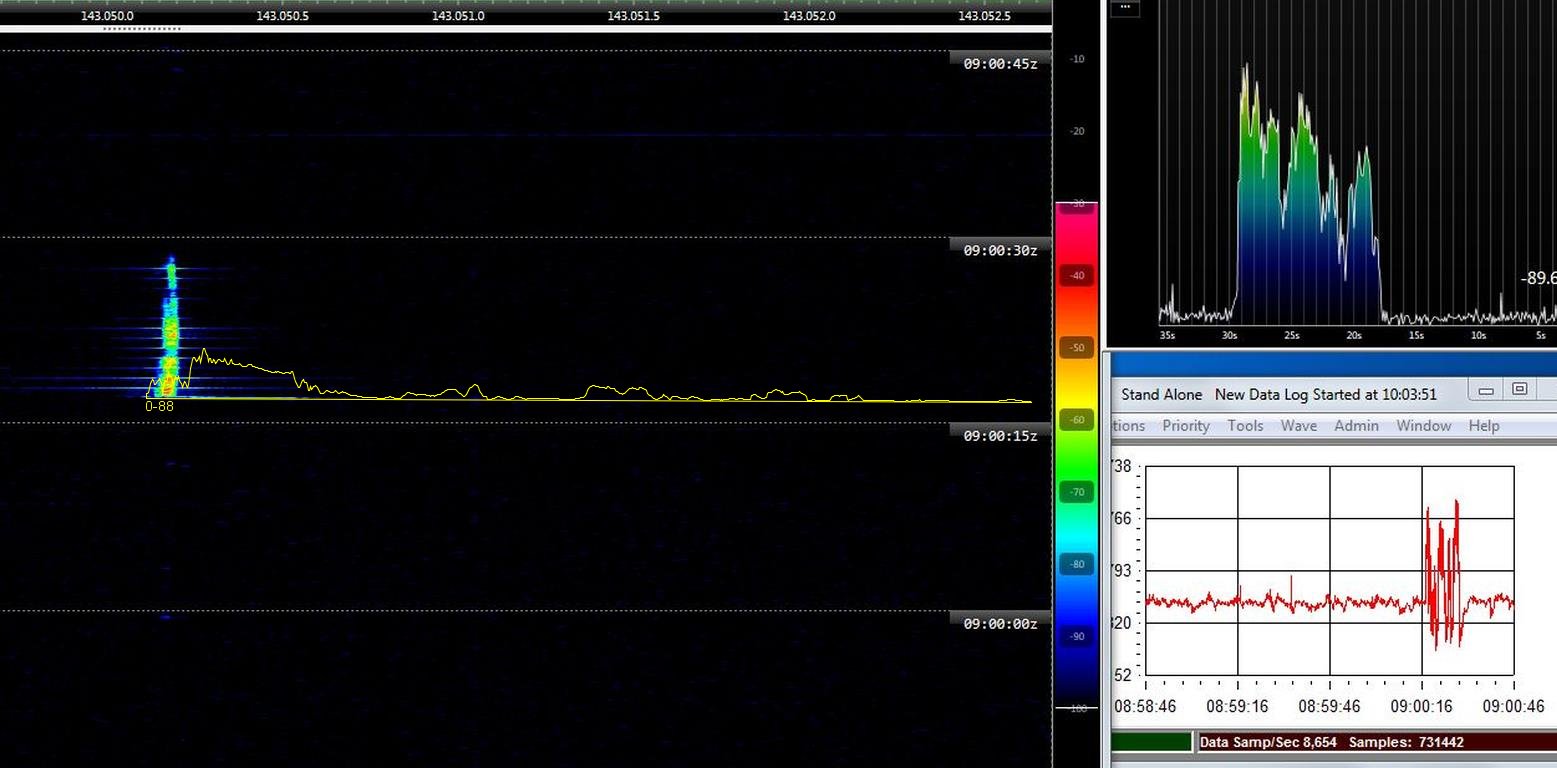Image resolution: width=1557 pixels, height=768 pixels.
Task: Minimize the data log window
Action: [x=1486, y=390]
